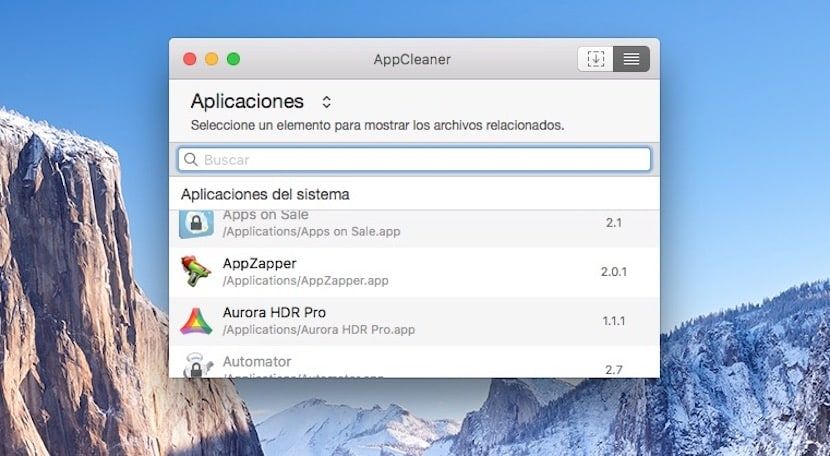Image resolution: width=830 pixels, height=456 pixels.
Task: Select the Automator robot icon
Action: 197,365
